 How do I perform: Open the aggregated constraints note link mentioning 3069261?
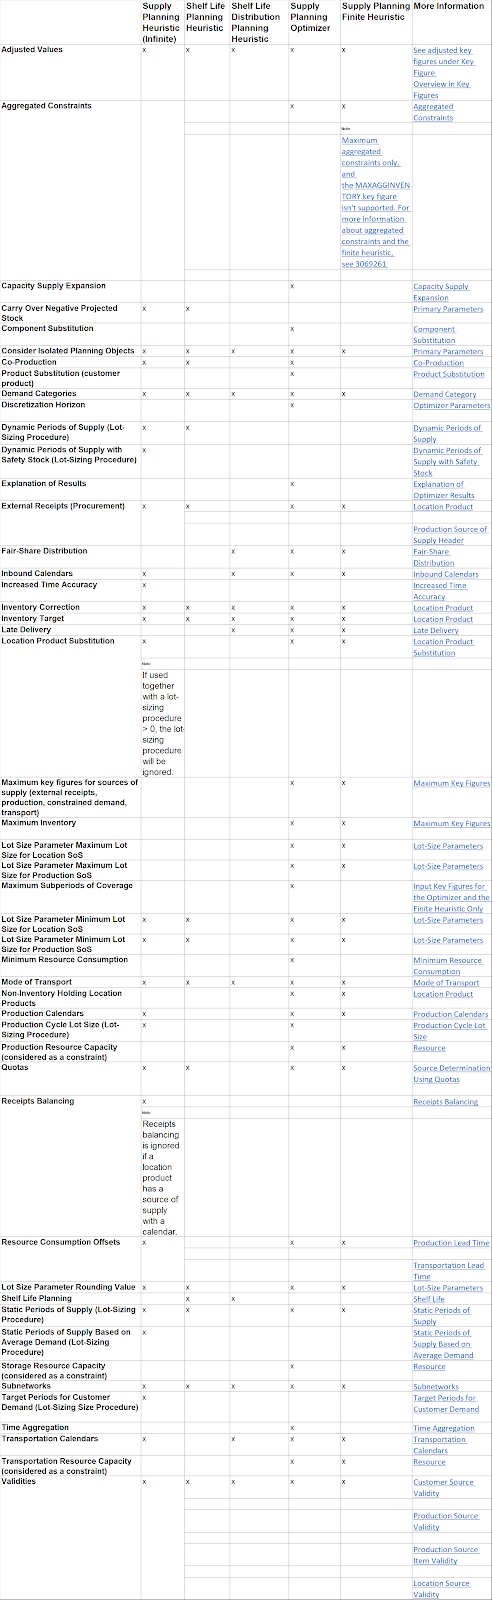click(x=376, y=202)
